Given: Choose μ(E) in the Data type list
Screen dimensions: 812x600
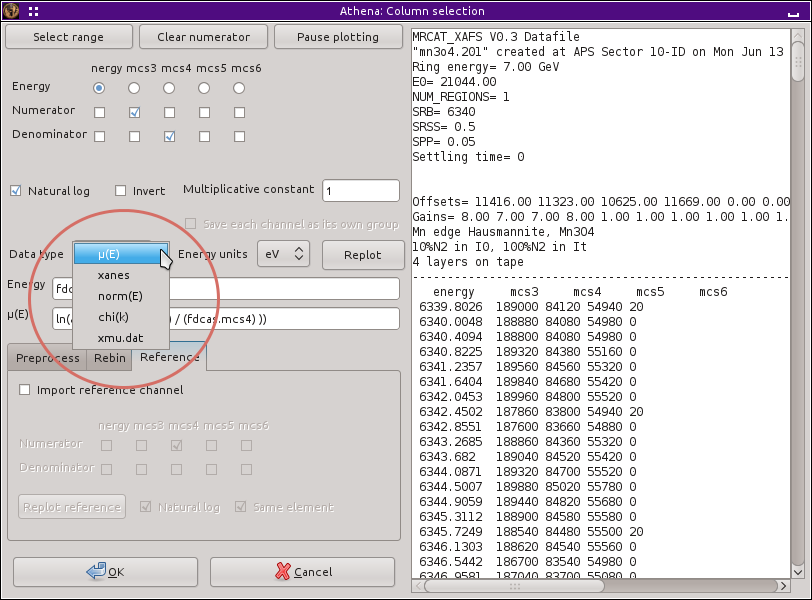Looking at the screenshot, I should pos(121,254).
